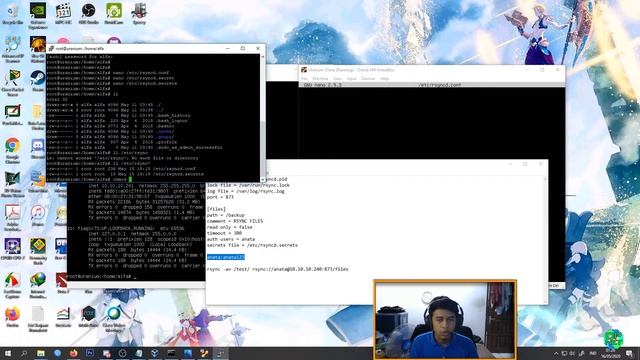Open the taskbar clock and date
640x360 pixels.
tap(611, 353)
